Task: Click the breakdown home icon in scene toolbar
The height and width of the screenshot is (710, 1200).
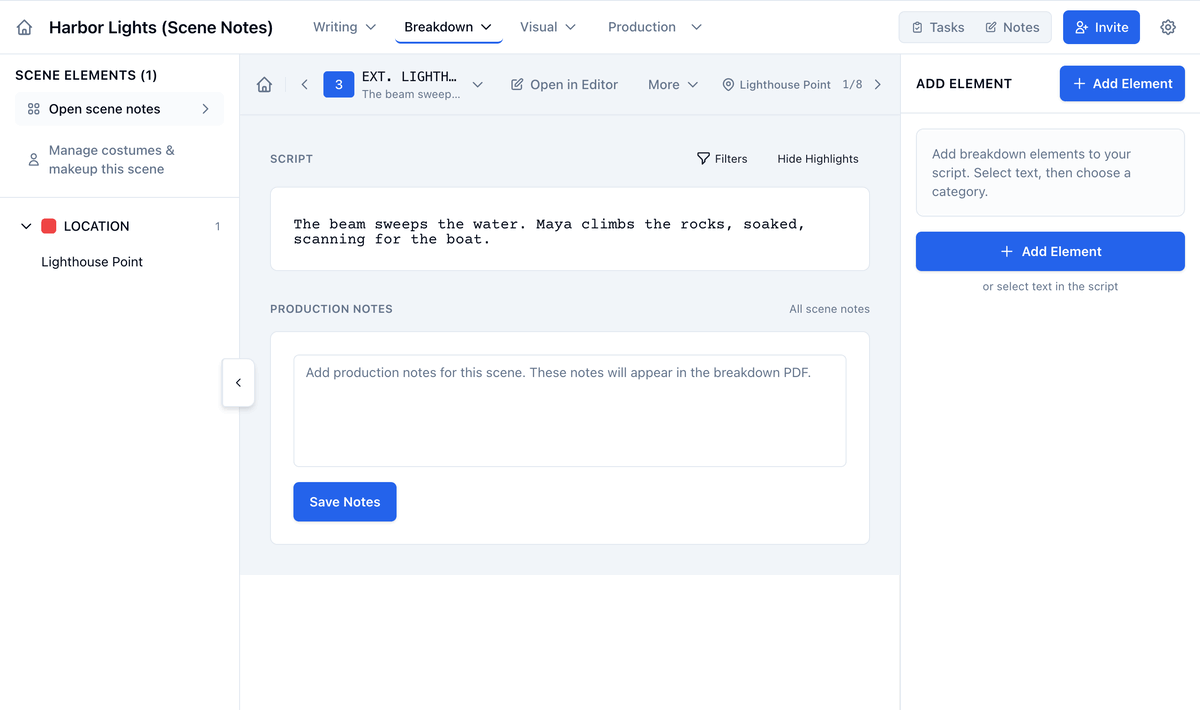Action: click(264, 85)
